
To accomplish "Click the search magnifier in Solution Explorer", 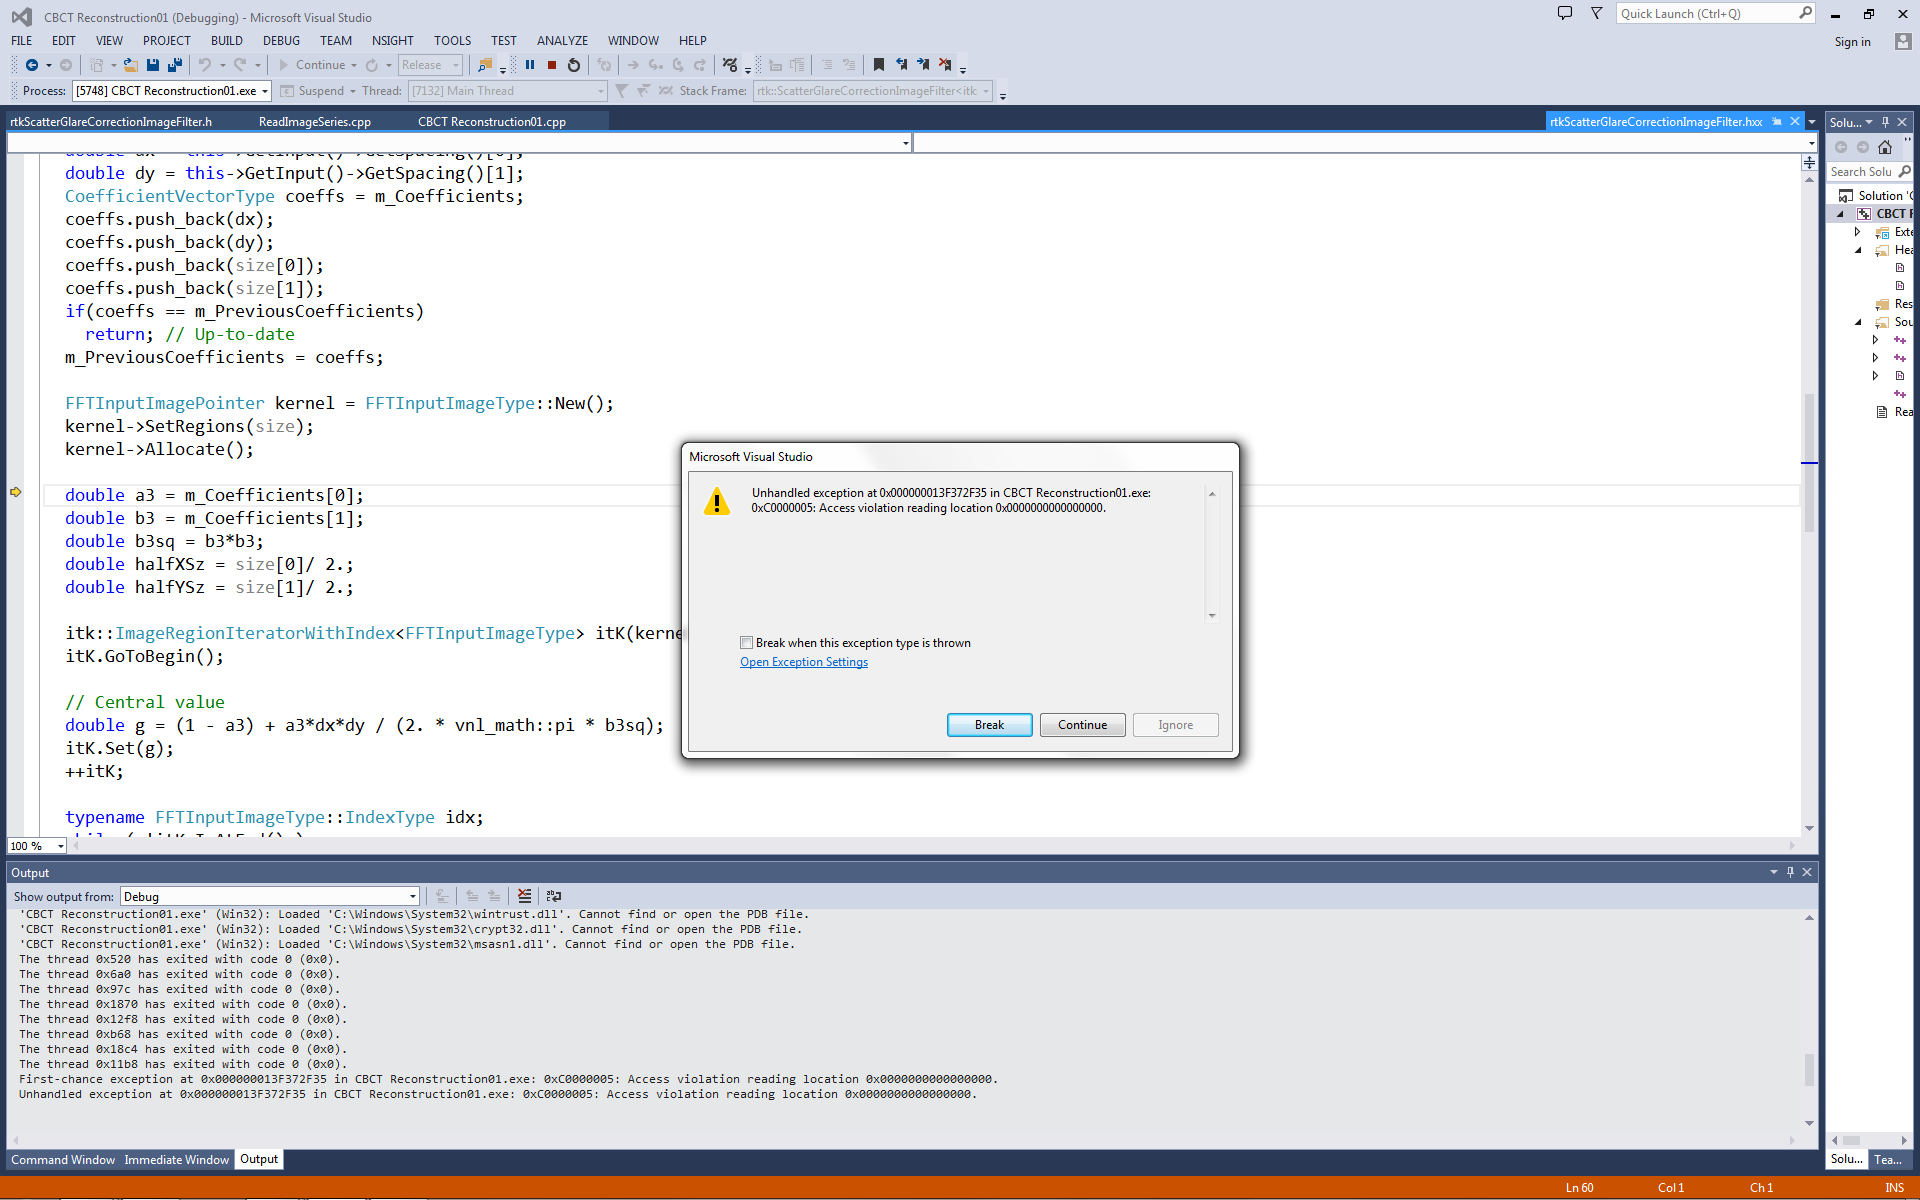I will [x=1904, y=172].
